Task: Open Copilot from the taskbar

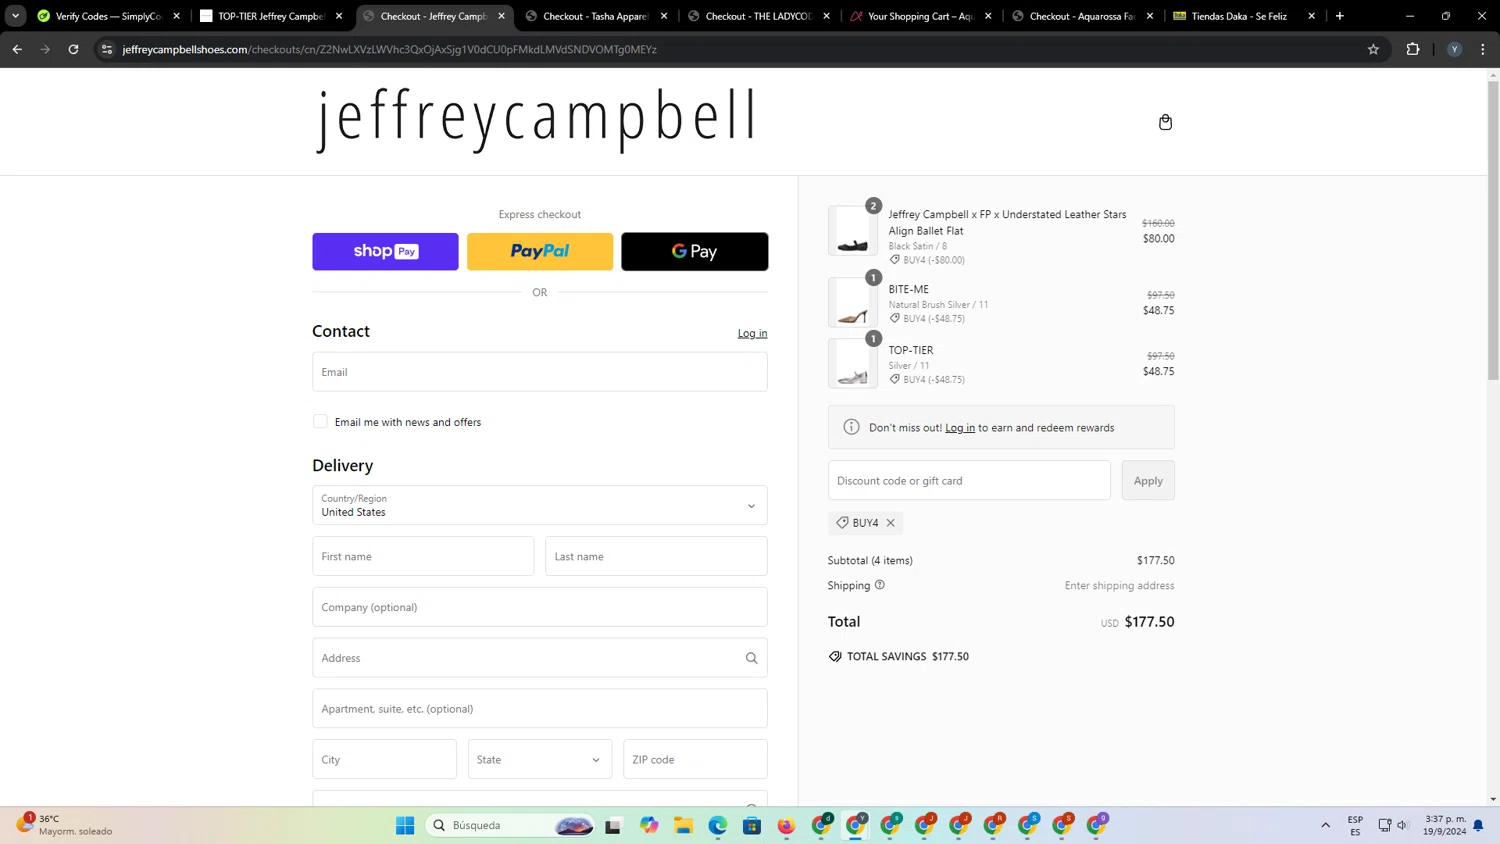Action: [649, 825]
